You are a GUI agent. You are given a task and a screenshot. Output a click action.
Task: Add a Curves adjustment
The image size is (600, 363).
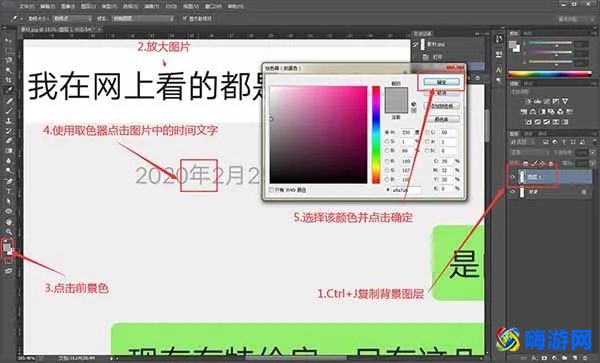(x=547, y=101)
